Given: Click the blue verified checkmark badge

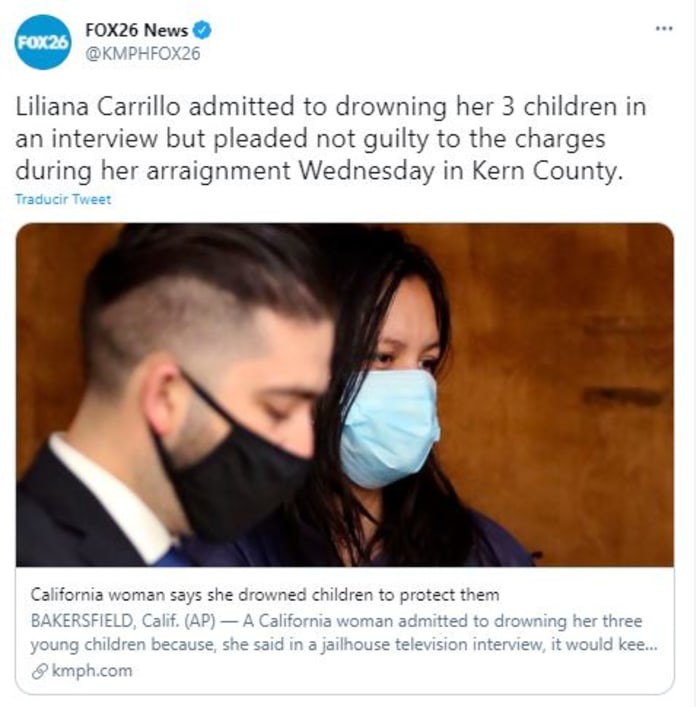Looking at the screenshot, I should click(202, 31).
